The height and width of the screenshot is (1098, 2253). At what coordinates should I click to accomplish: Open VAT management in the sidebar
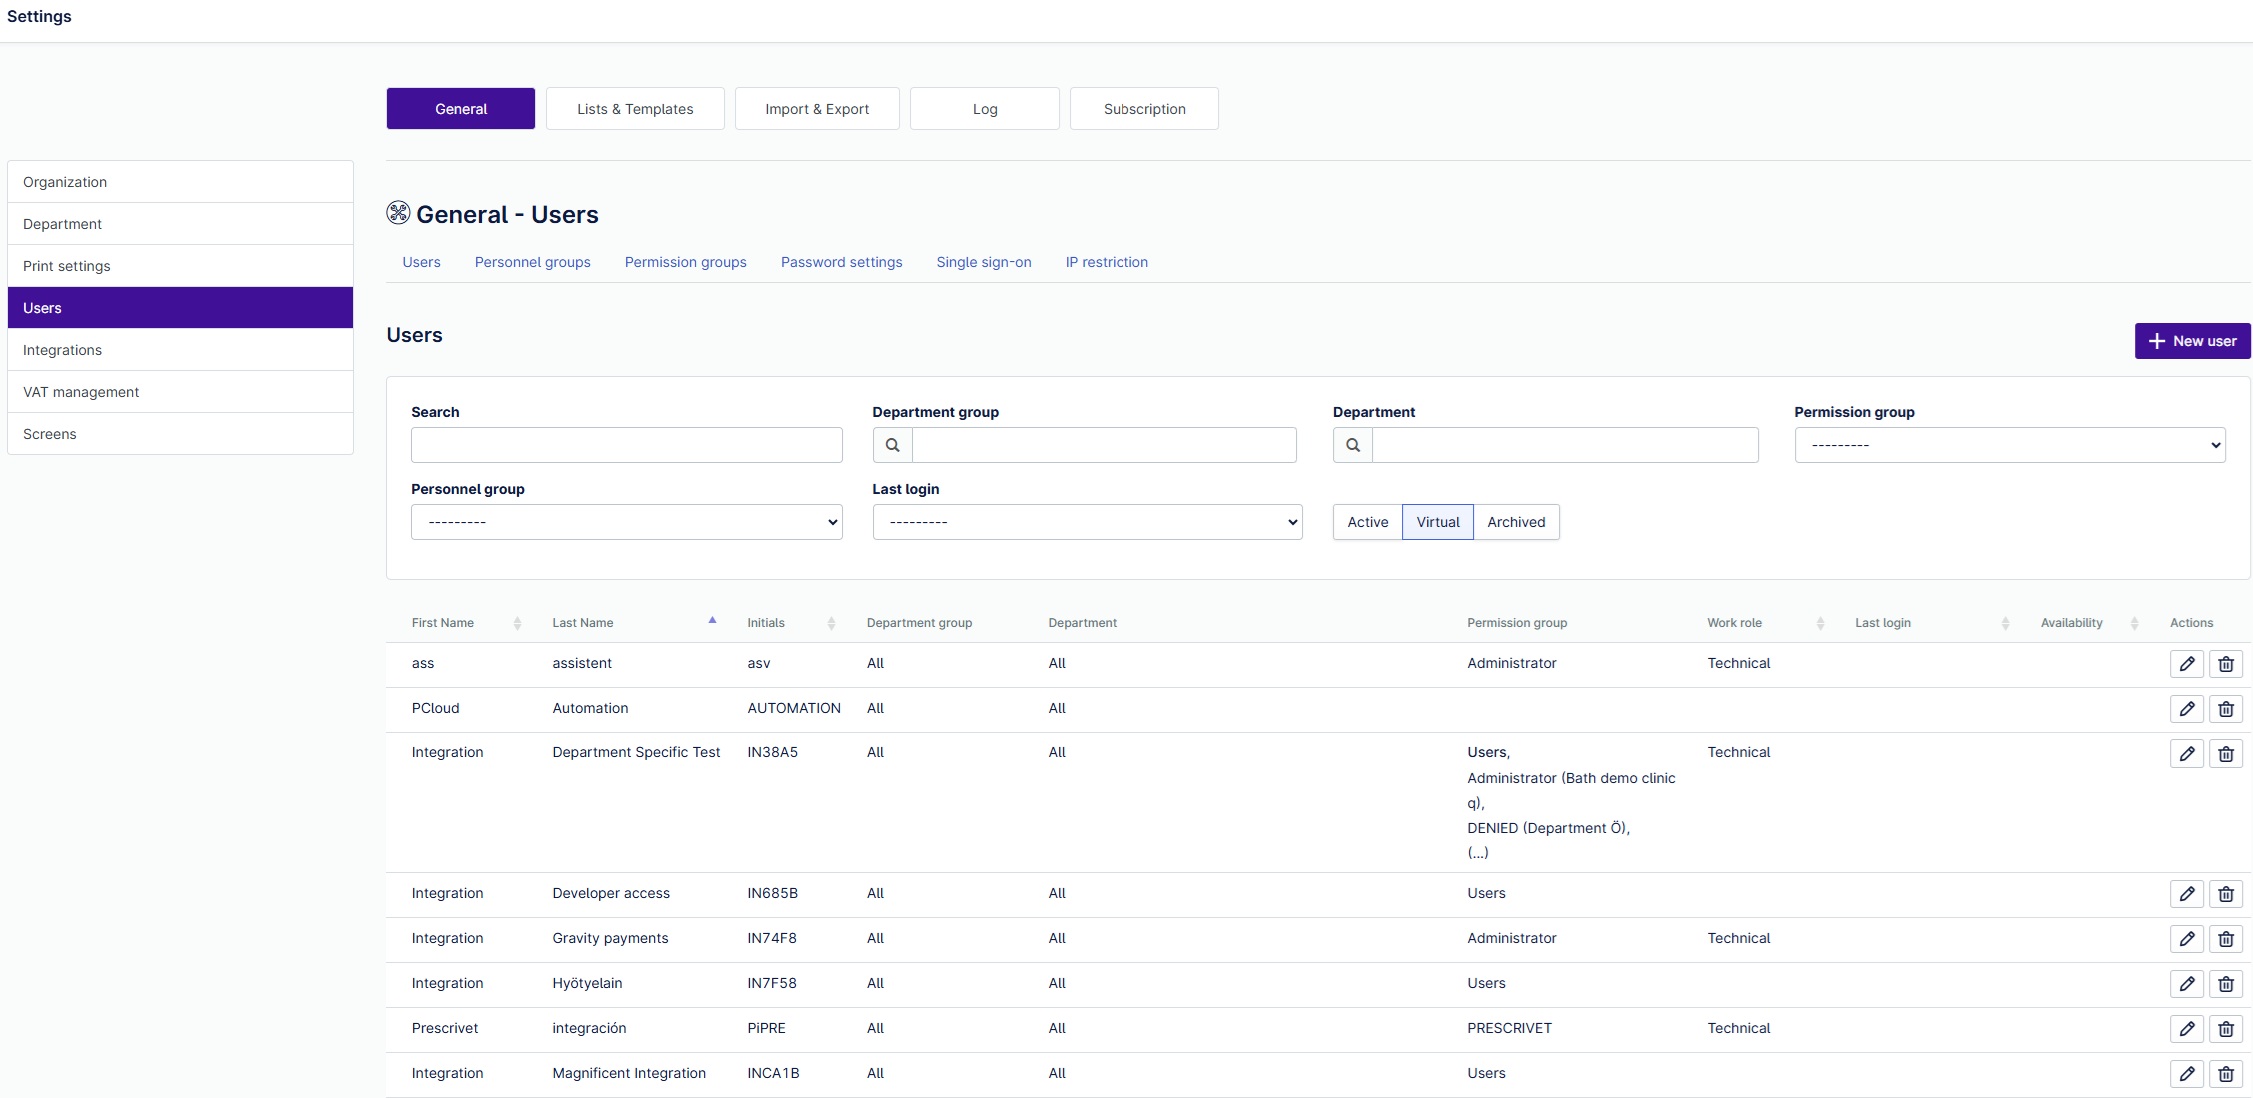click(x=180, y=392)
